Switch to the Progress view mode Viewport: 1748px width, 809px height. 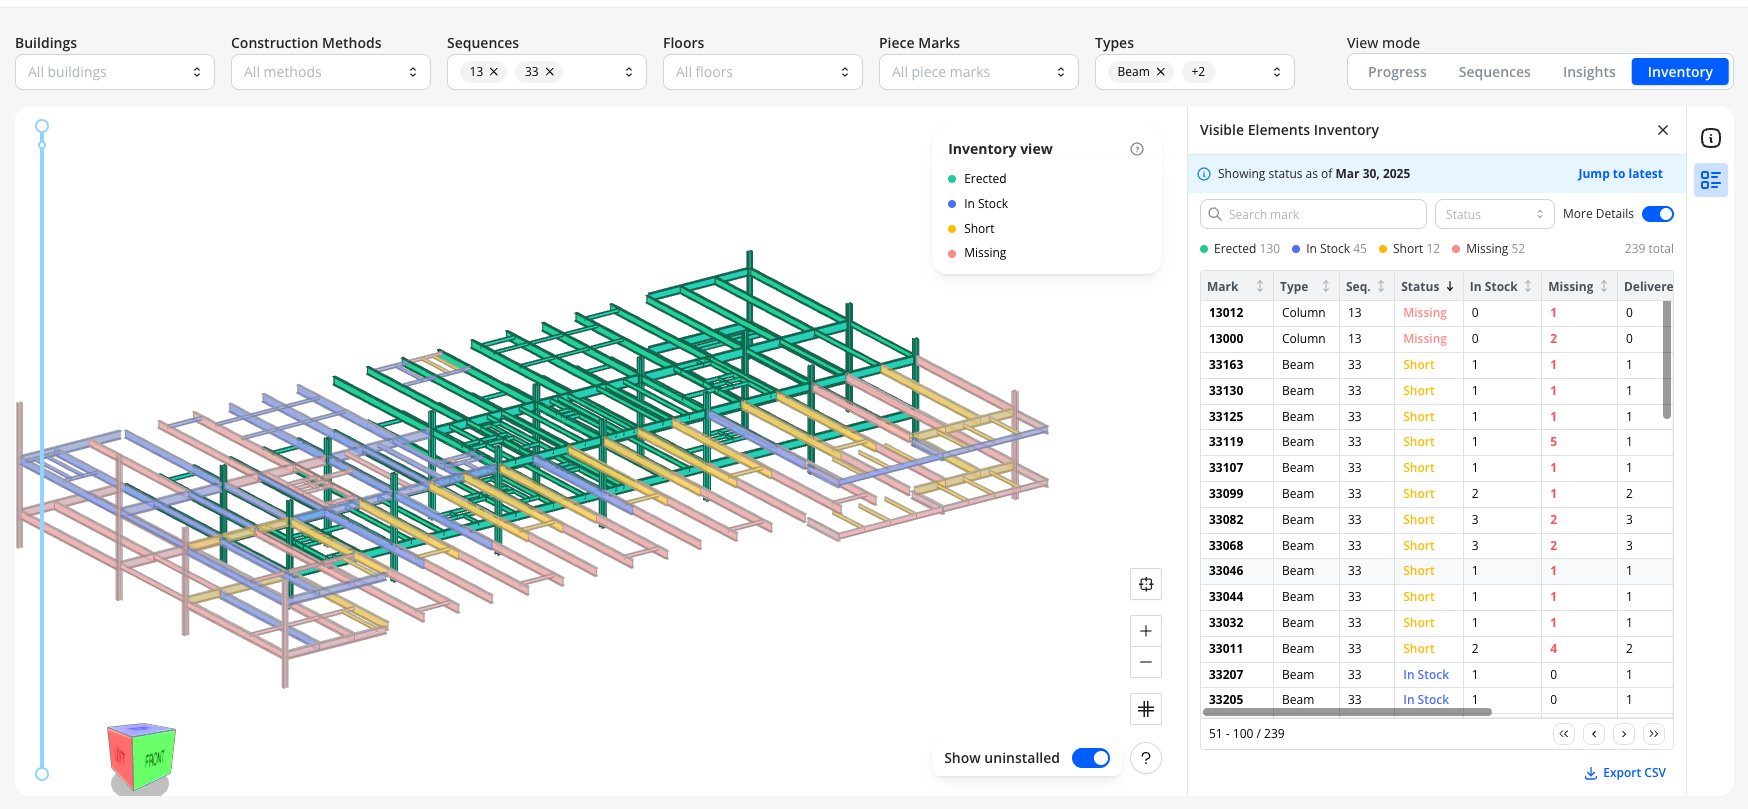pyautogui.click(x=1397, y=72)
